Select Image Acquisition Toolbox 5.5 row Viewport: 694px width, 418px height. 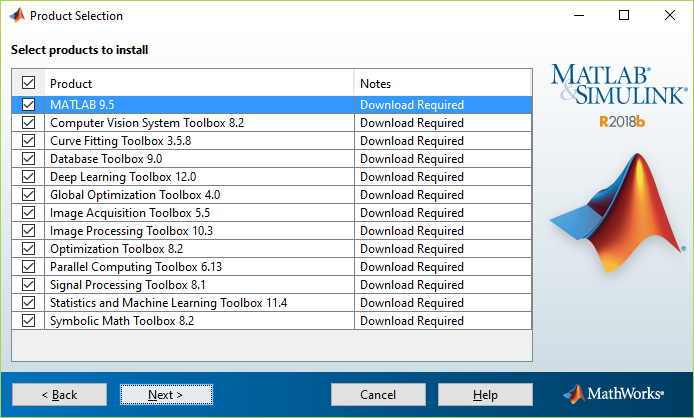coord(272,213)
